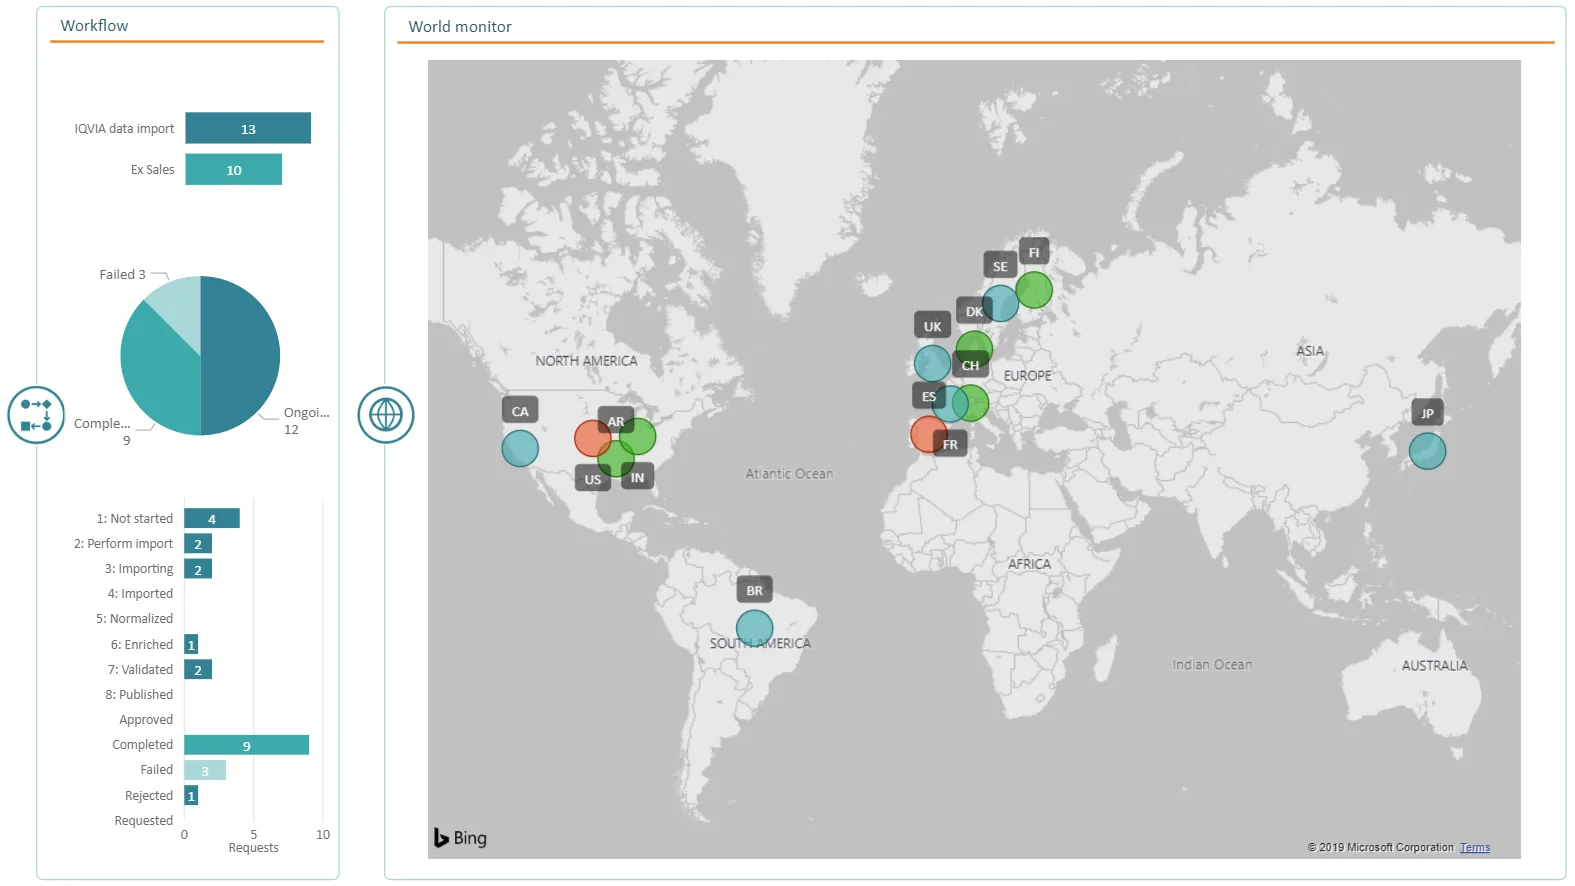
Task: Click the '4: Imported' axis label
Action: coord(140,594)
